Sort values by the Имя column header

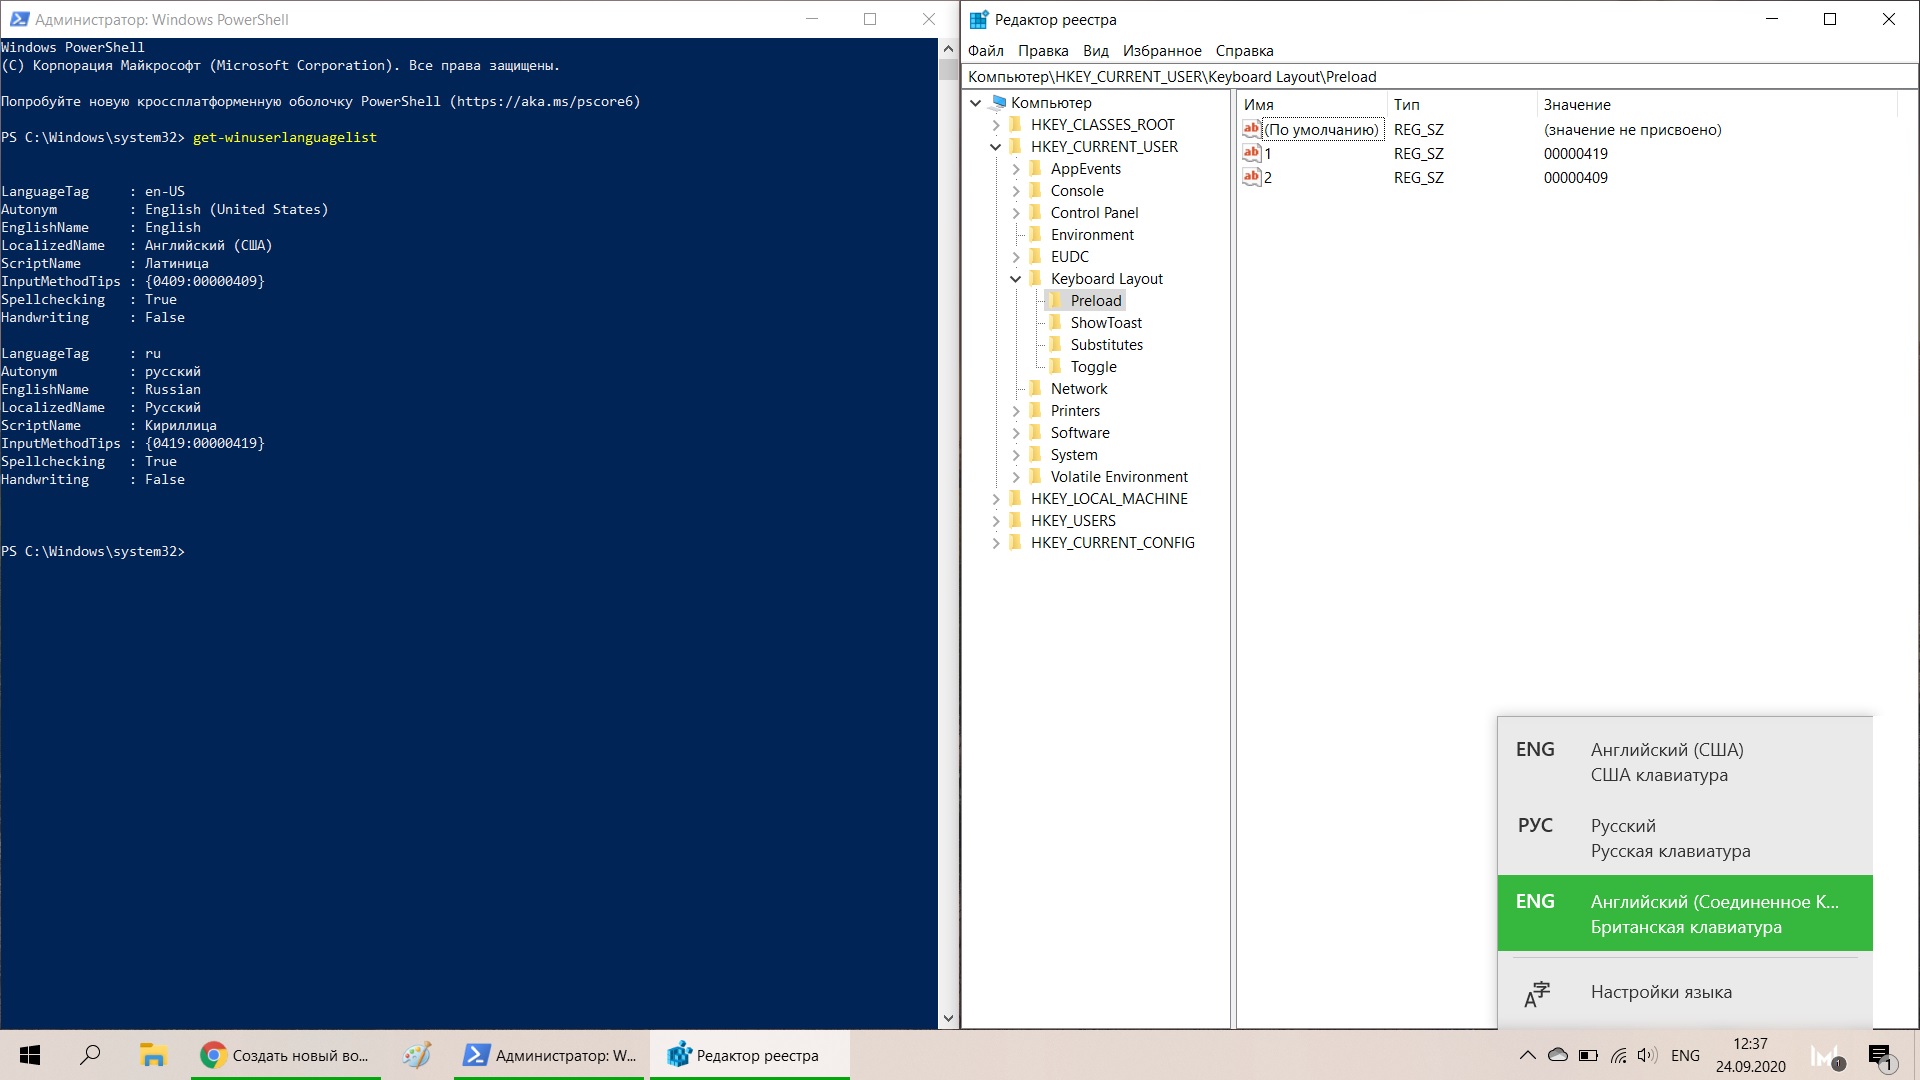pyautogui.click(x=1312, y=104)
